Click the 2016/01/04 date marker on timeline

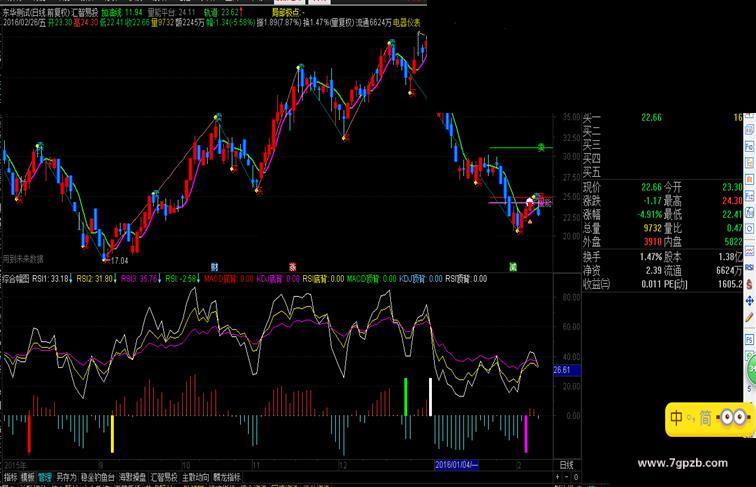point(456,465)
